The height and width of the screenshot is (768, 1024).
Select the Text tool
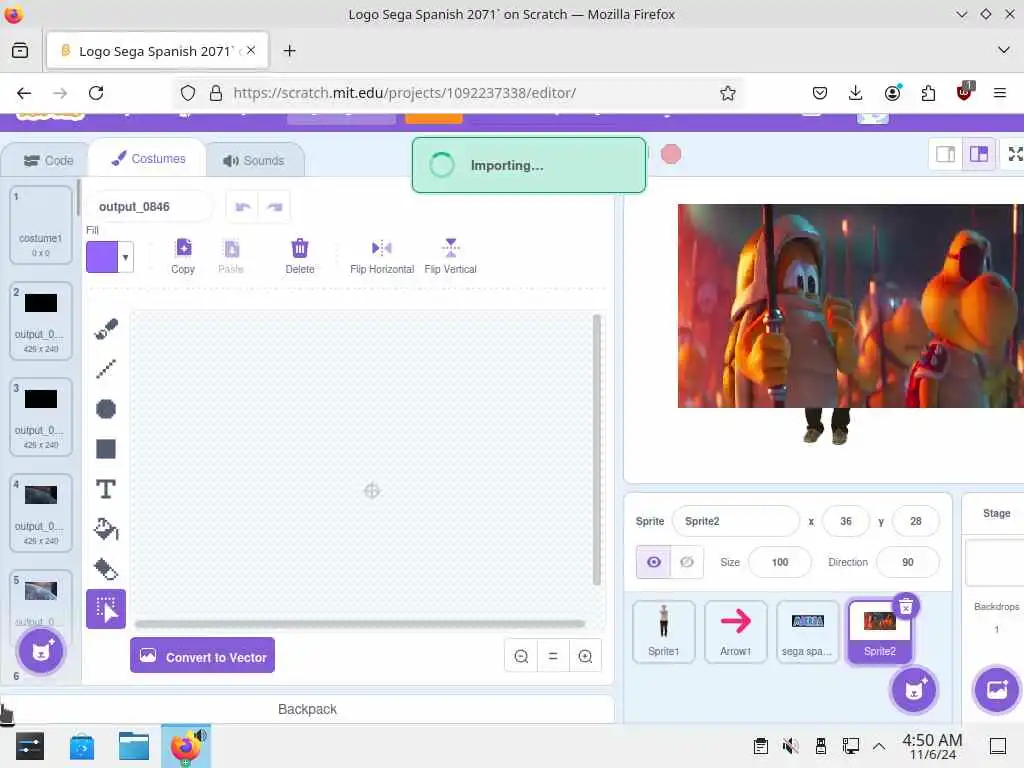pos(106,488)
